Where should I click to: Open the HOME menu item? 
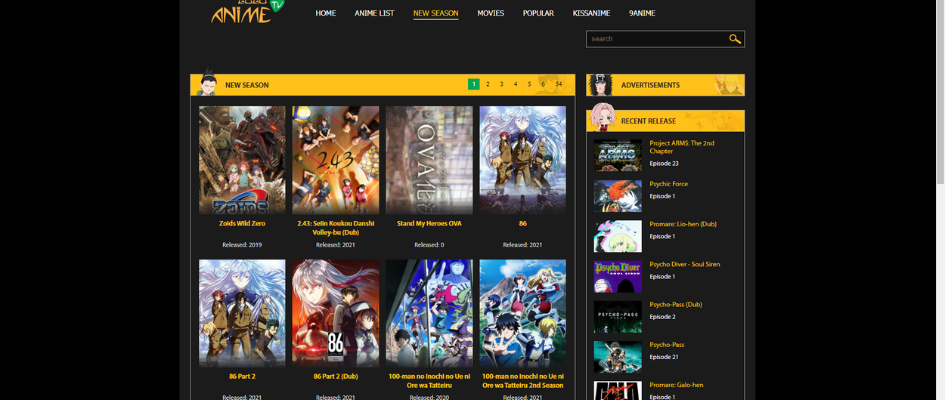[x=325, y=13]
